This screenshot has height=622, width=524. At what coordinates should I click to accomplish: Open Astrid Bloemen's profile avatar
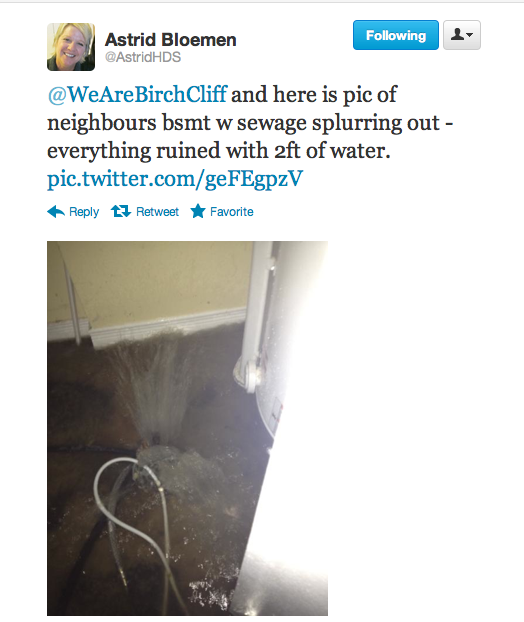71,47
